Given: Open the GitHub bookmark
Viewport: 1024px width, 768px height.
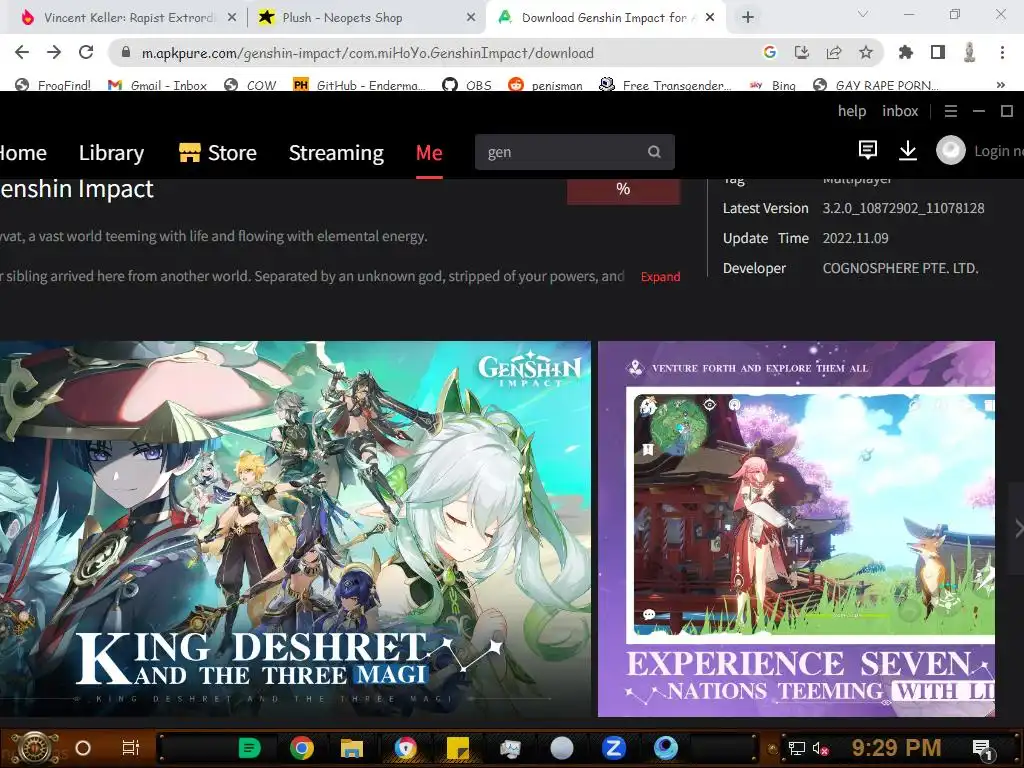Looking at the screenshot, I should pyautogui.click(x=359, y=85).
